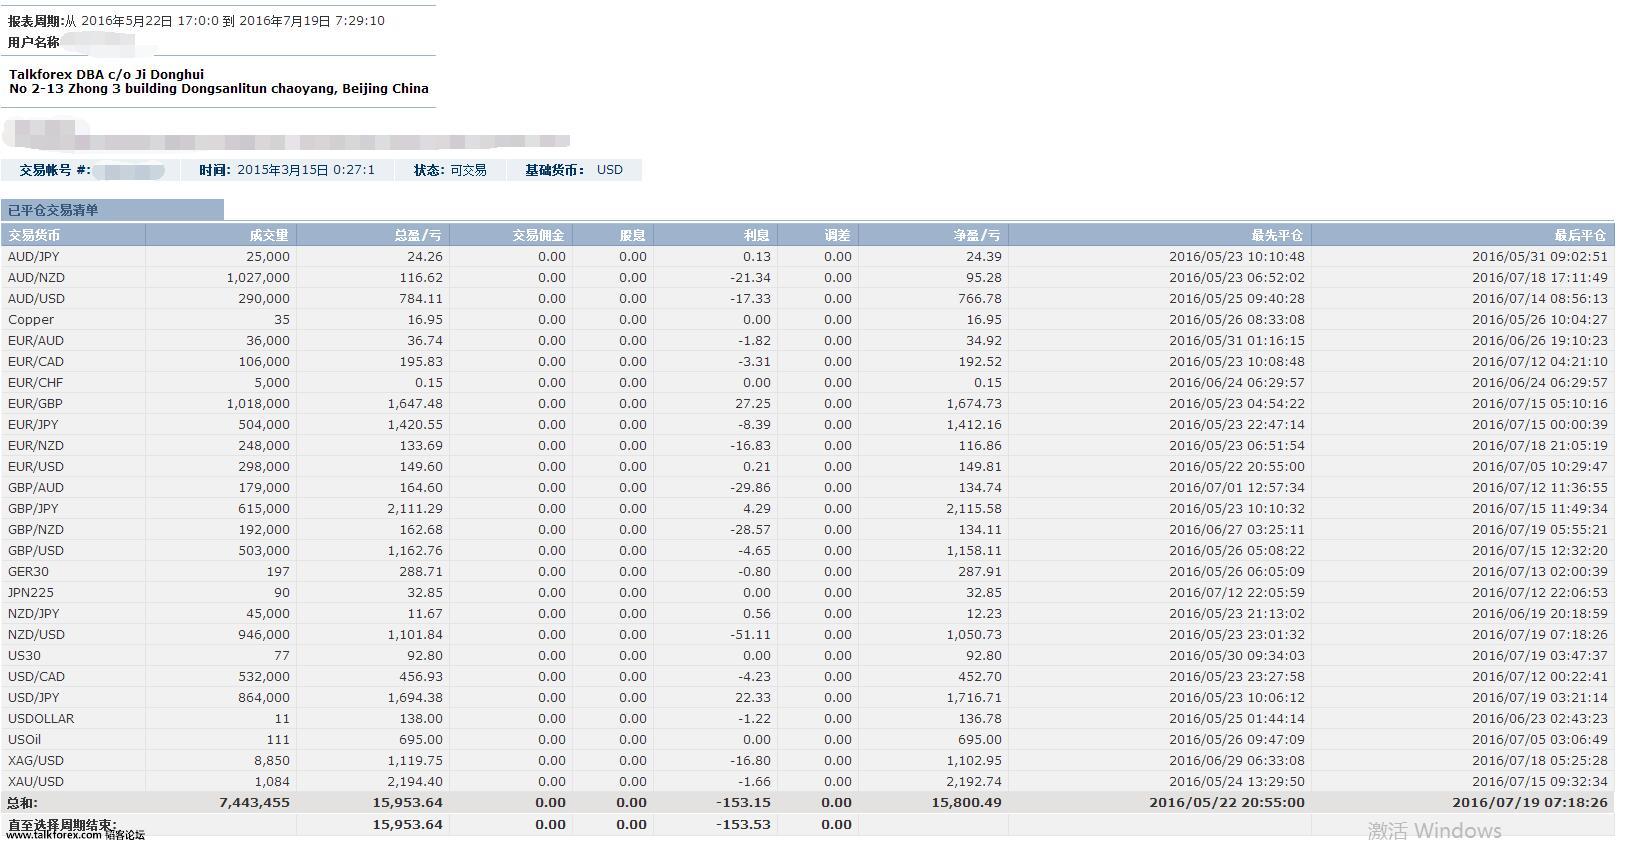1631x845 pixels.
Task: Select the EUR/USD row label
Action: (36, 467)
